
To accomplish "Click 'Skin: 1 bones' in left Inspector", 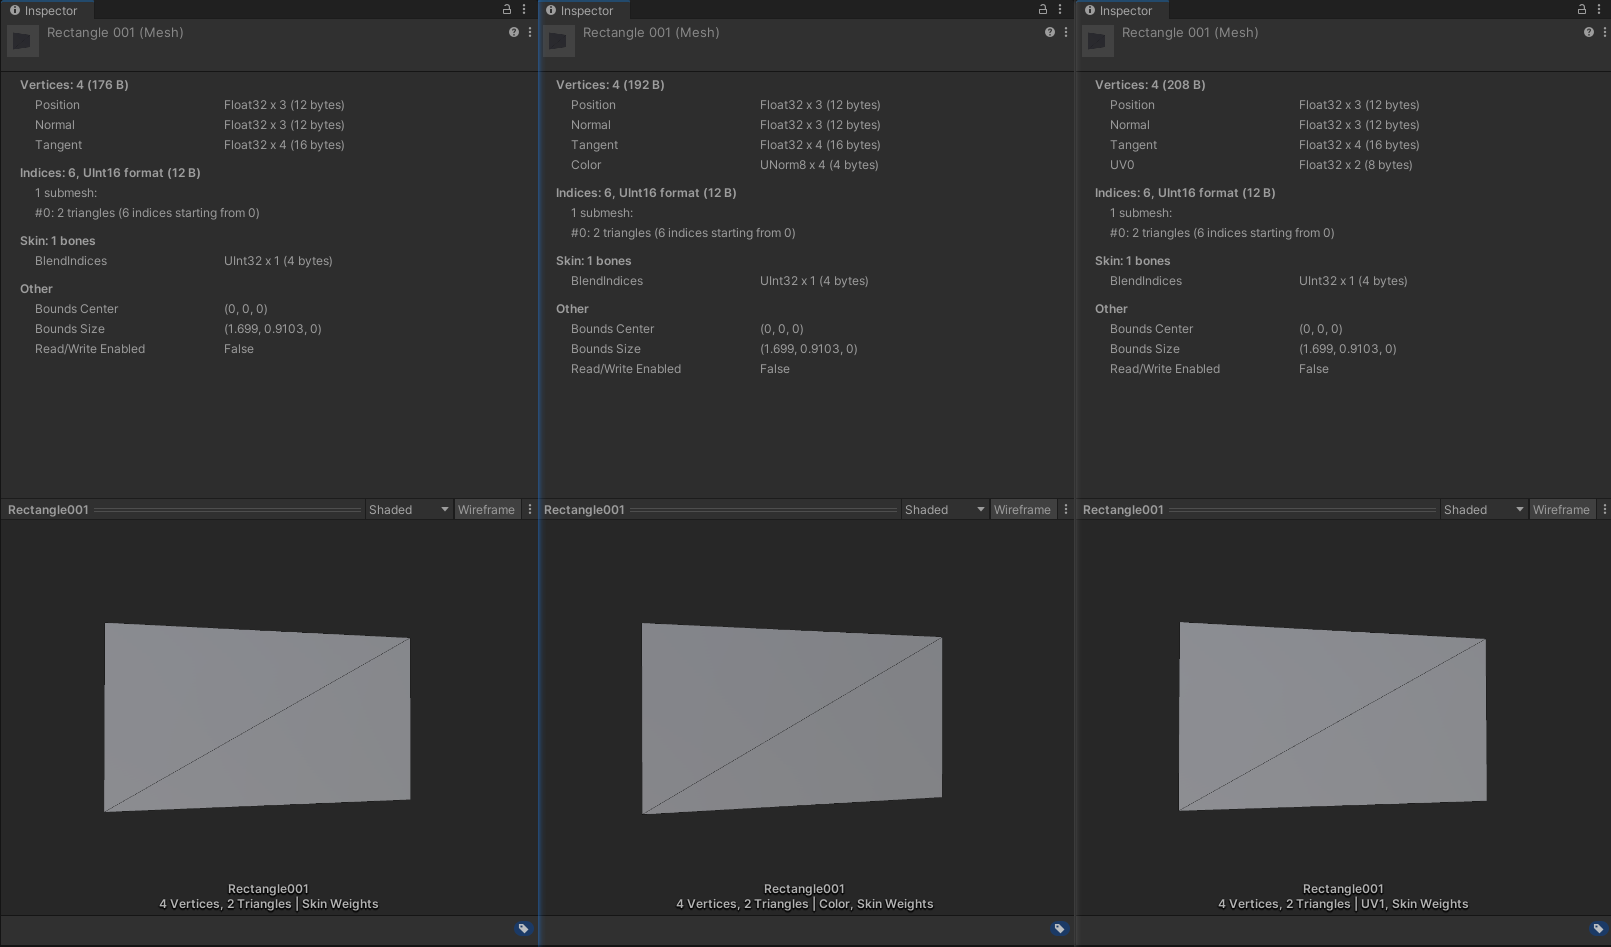I will (58, 241).
